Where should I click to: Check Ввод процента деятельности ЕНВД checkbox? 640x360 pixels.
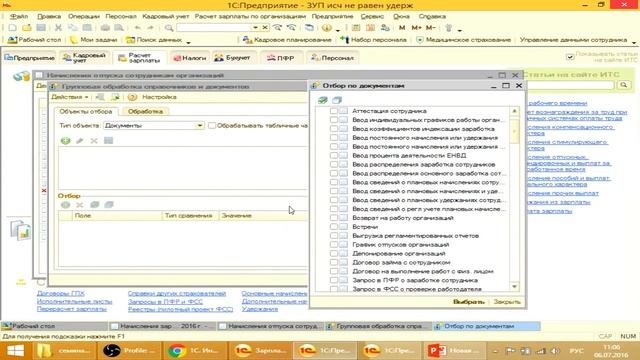coord(334,156)
